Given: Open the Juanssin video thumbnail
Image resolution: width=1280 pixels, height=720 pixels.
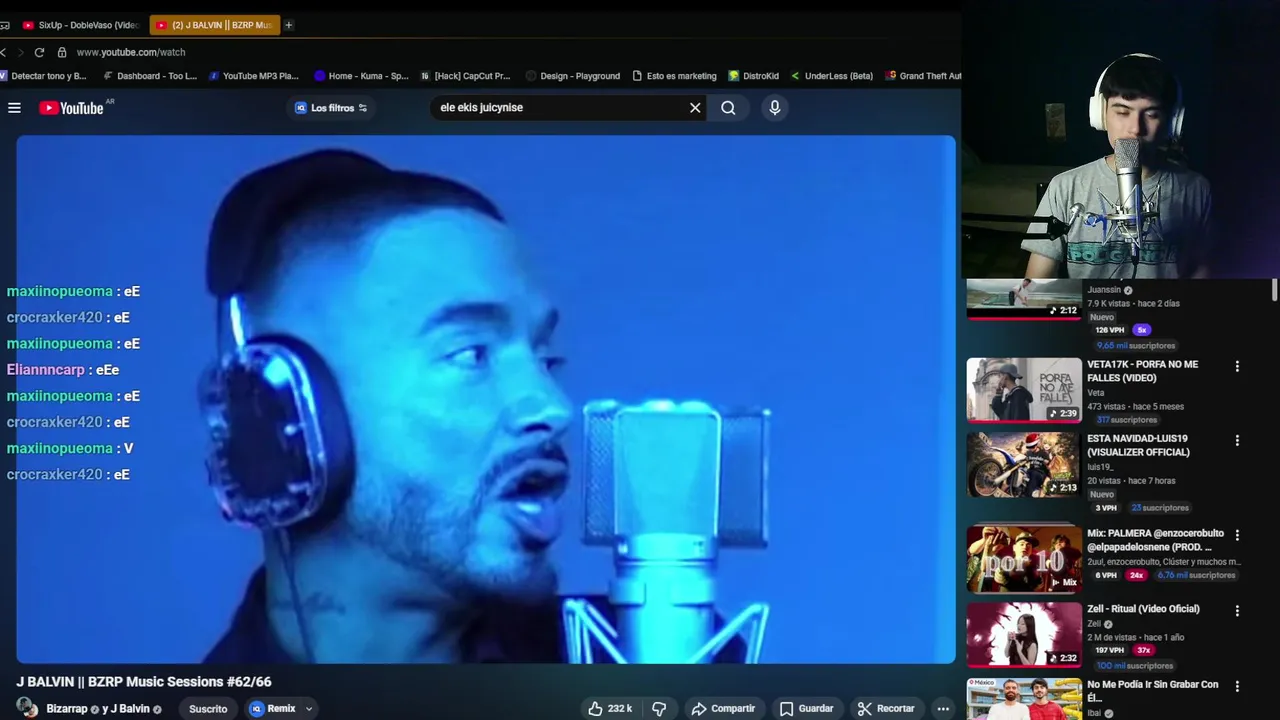Looking at the screenshot, I should click(x=1024, y=300).
